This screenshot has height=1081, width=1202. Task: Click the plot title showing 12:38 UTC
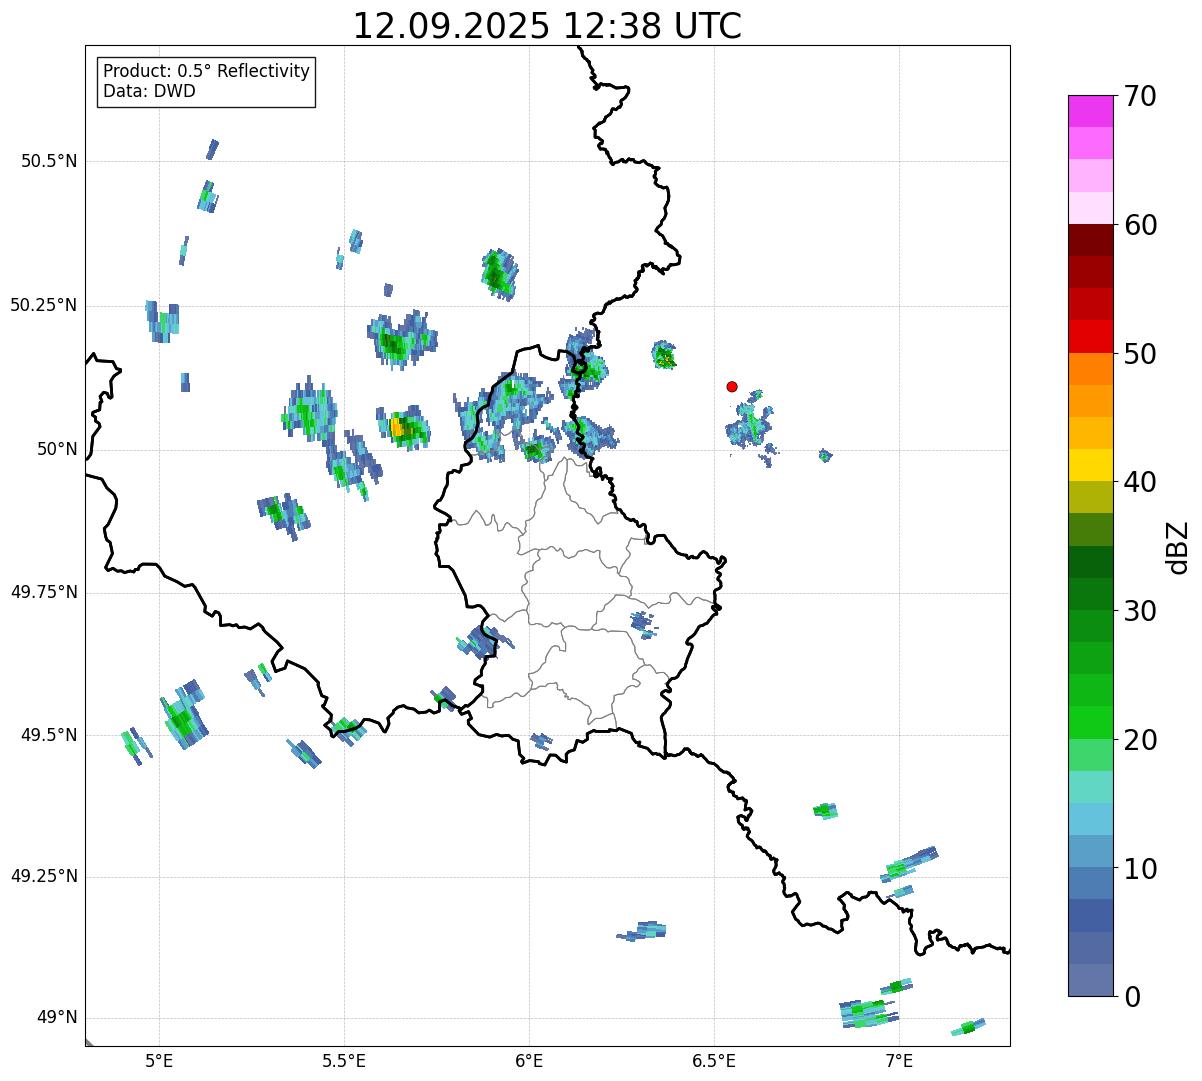[x=547, y=26]
